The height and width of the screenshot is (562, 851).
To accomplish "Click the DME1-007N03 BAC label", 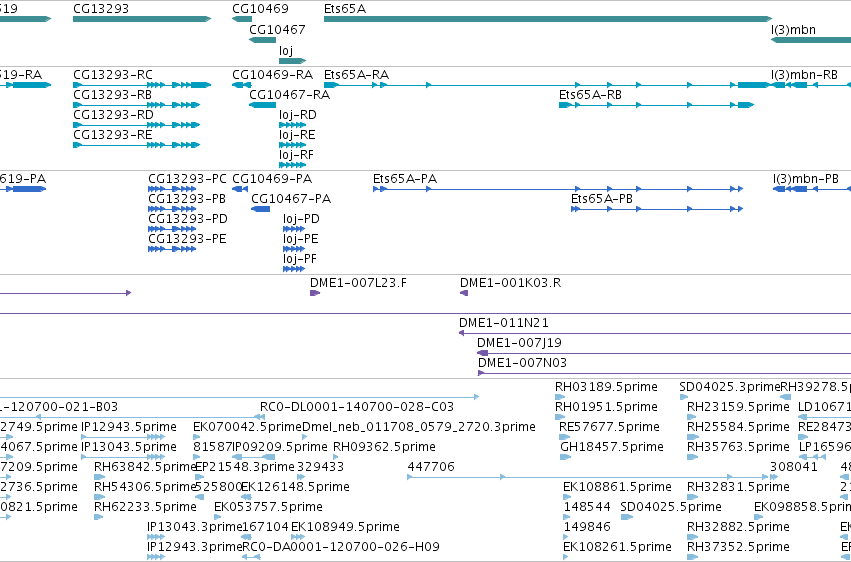I will pos(522,363).
